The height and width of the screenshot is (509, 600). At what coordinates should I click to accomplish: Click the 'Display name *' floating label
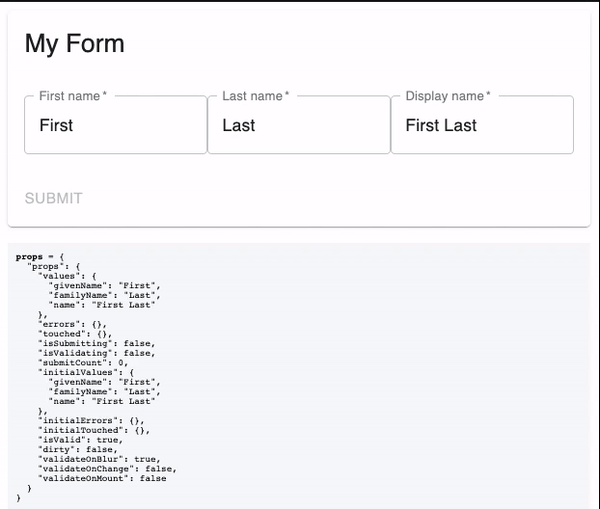click(448, 96)
